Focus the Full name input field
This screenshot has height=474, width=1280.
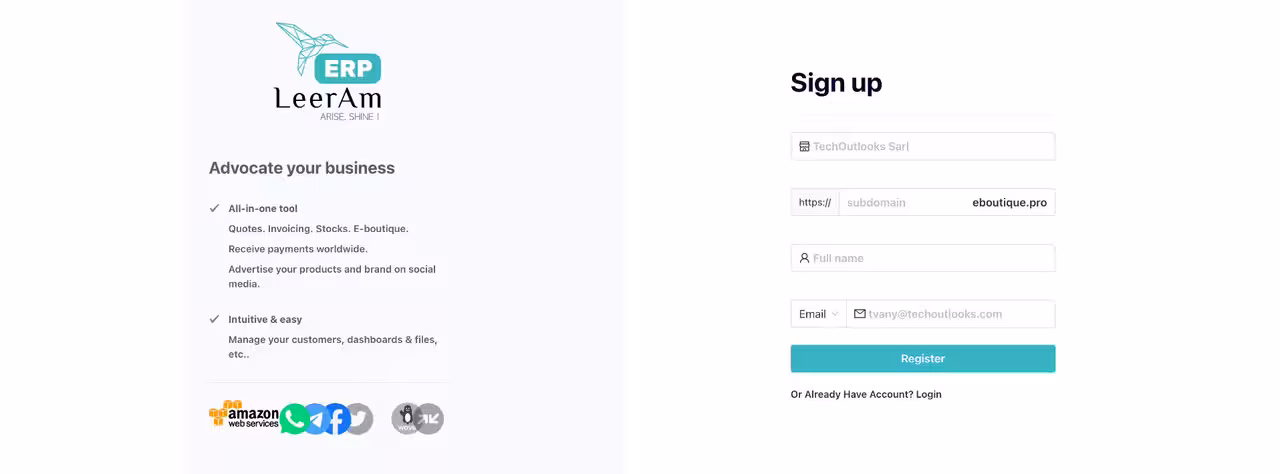(x=923, y=258)
